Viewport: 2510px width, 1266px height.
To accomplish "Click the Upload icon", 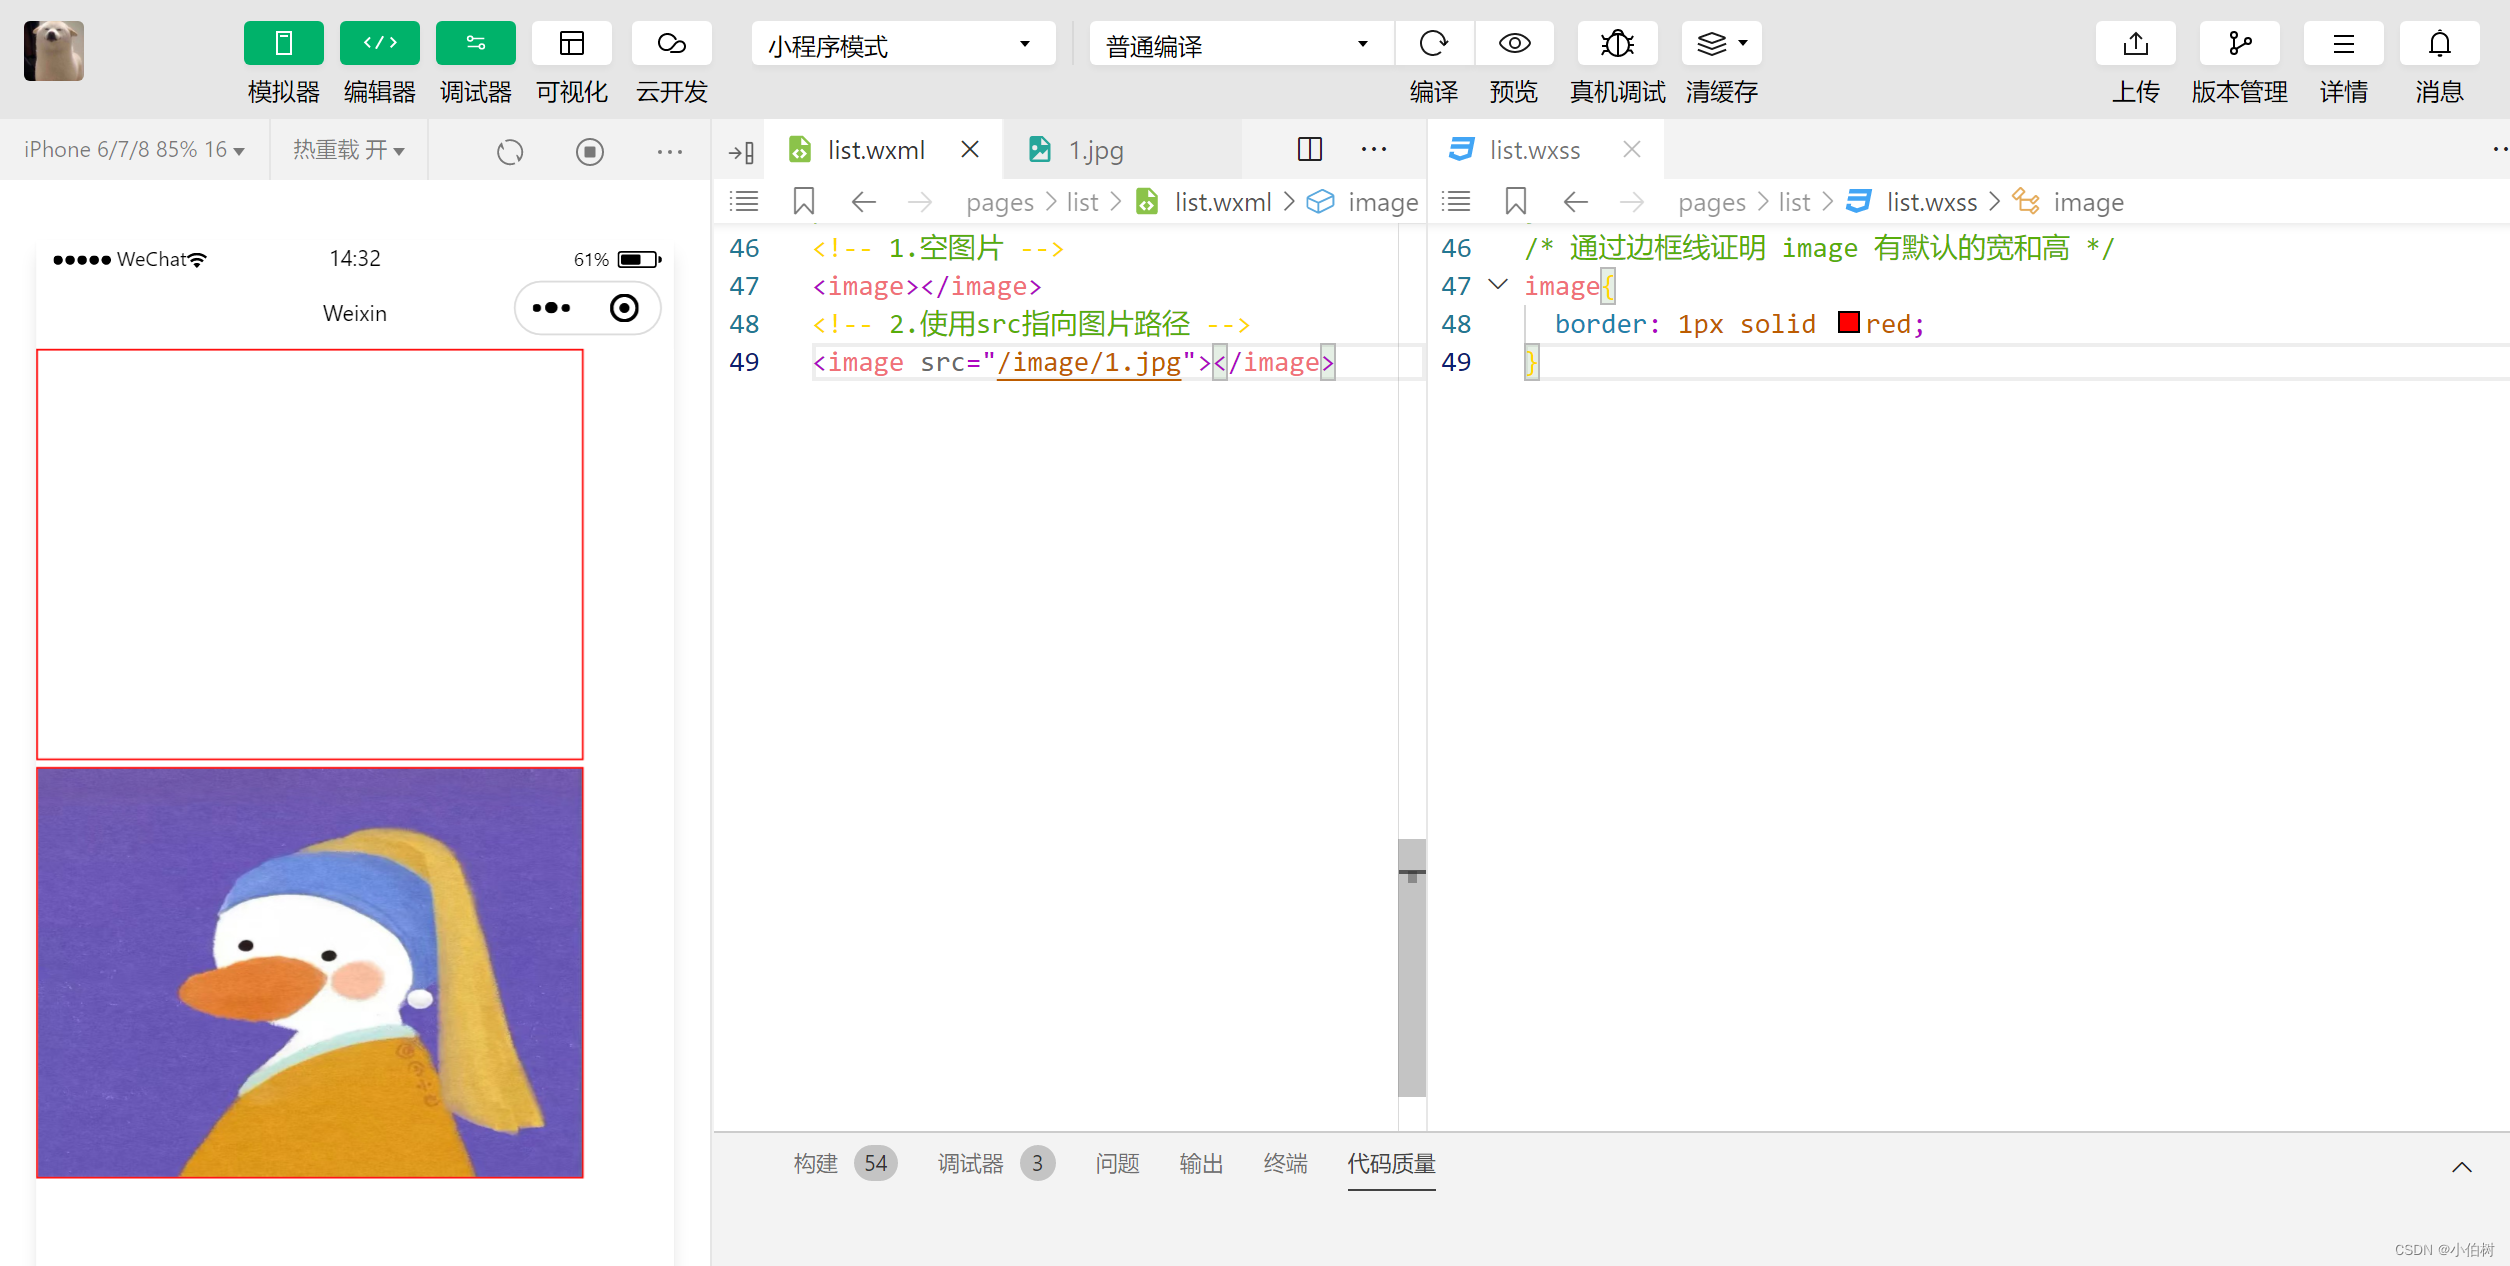I will click(2135, 44).
